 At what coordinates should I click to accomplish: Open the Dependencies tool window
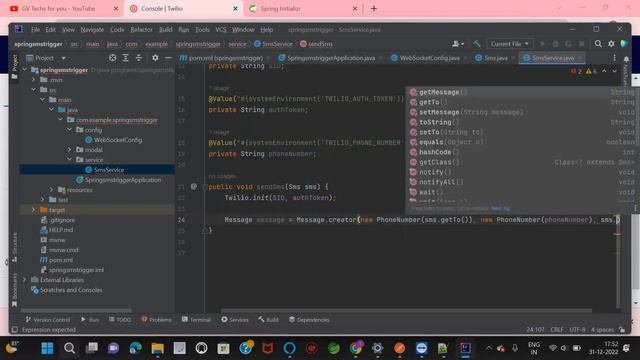click(309, 320)
